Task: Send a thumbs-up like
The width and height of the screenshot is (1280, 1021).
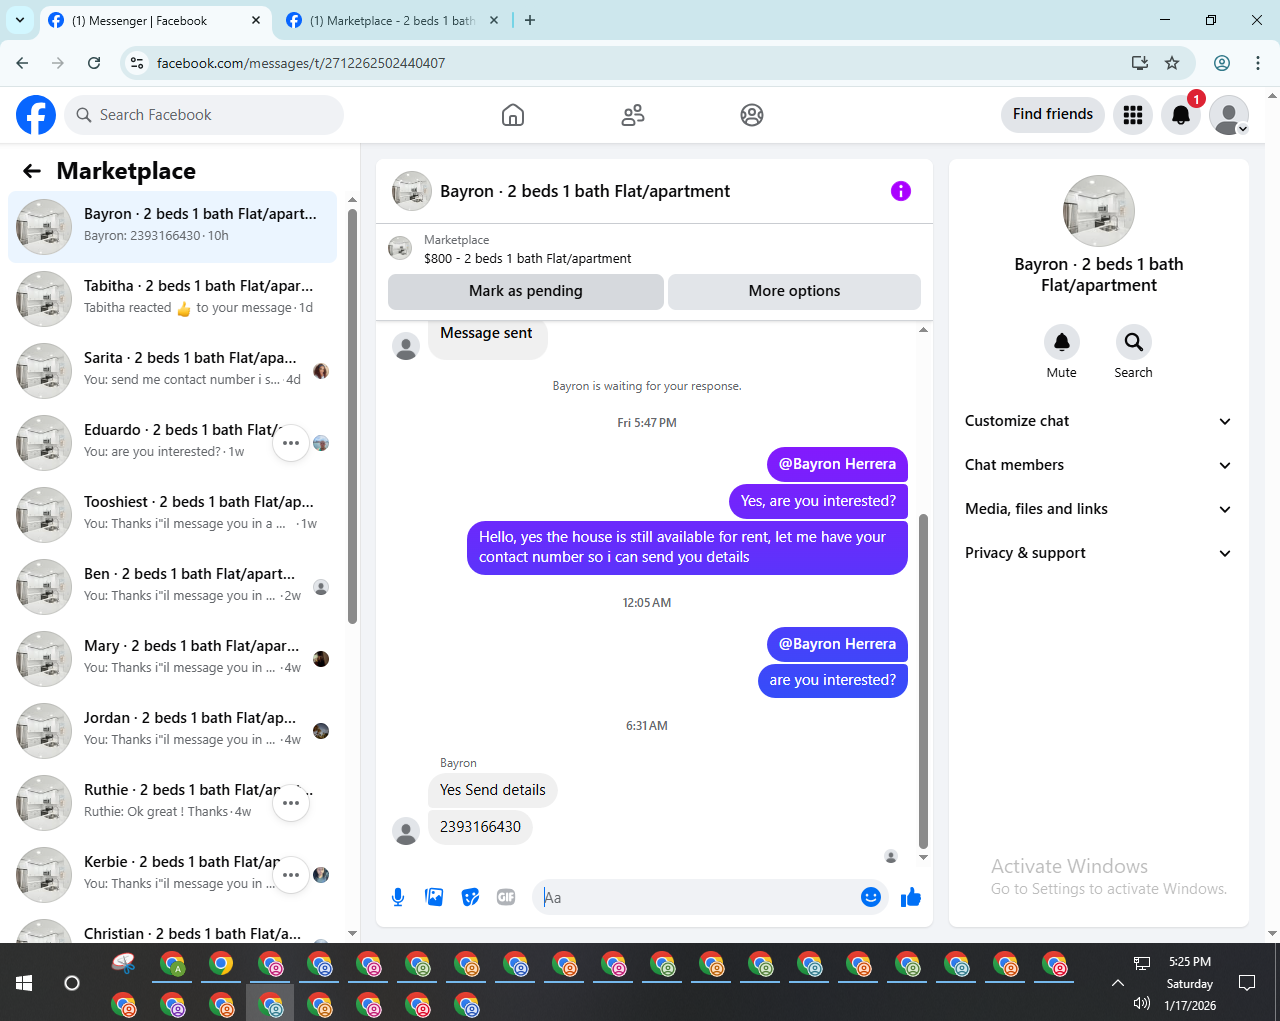Action: 911,897
